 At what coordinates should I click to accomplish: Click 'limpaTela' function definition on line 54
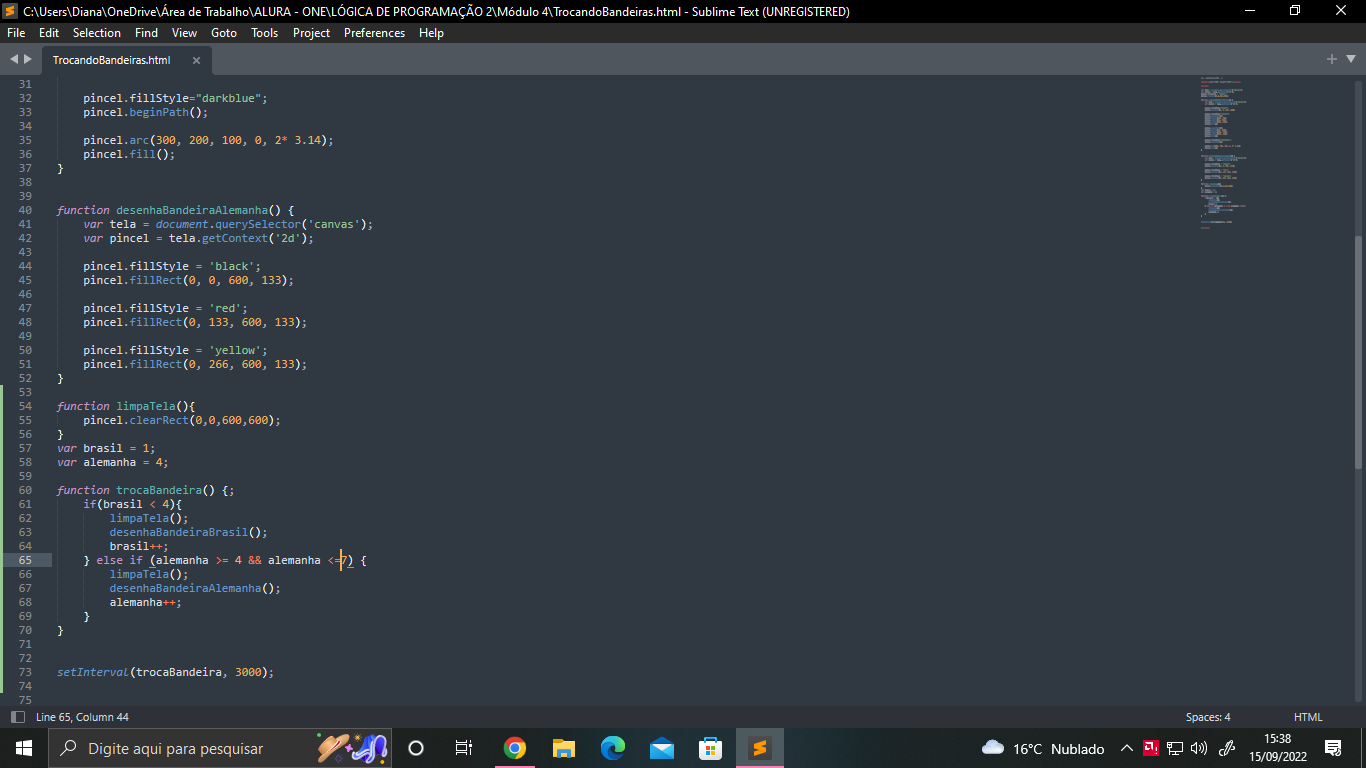coord(146,406)
